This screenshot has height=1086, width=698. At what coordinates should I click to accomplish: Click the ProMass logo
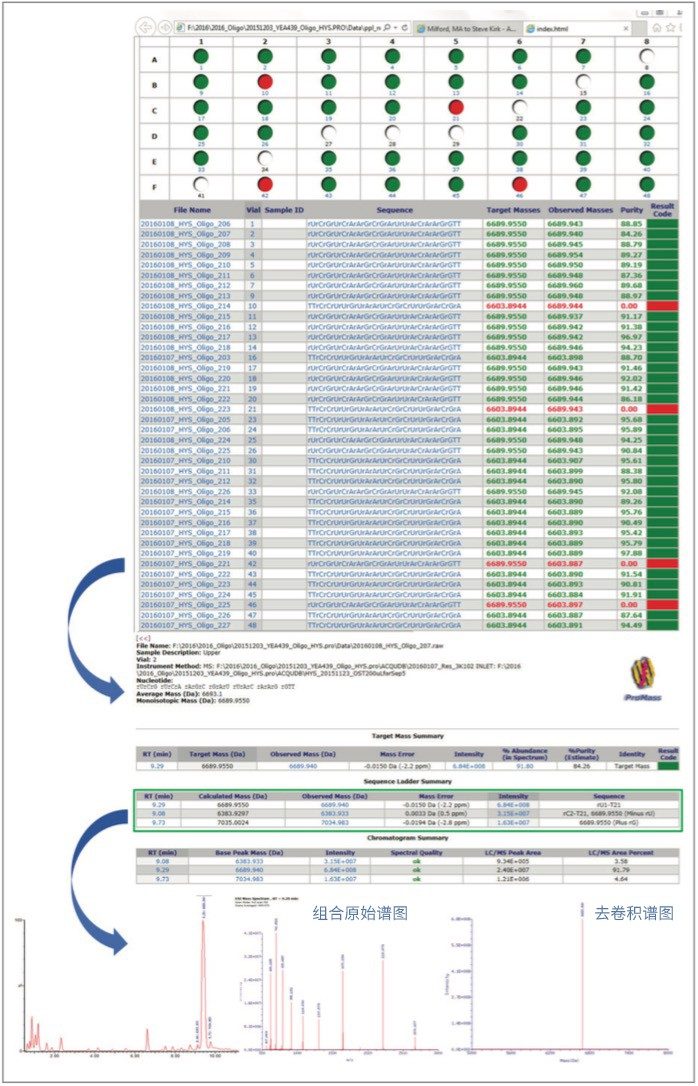(641, 679)
